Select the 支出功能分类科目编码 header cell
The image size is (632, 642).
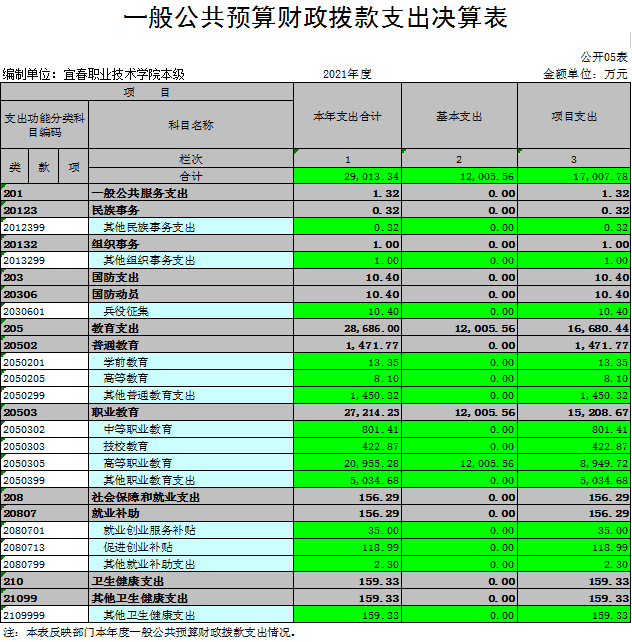(44, 125)
